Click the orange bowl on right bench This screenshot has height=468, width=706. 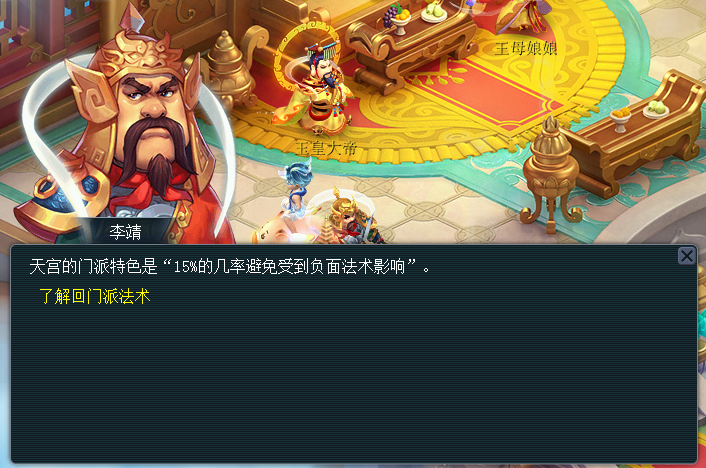pos(620,118)
